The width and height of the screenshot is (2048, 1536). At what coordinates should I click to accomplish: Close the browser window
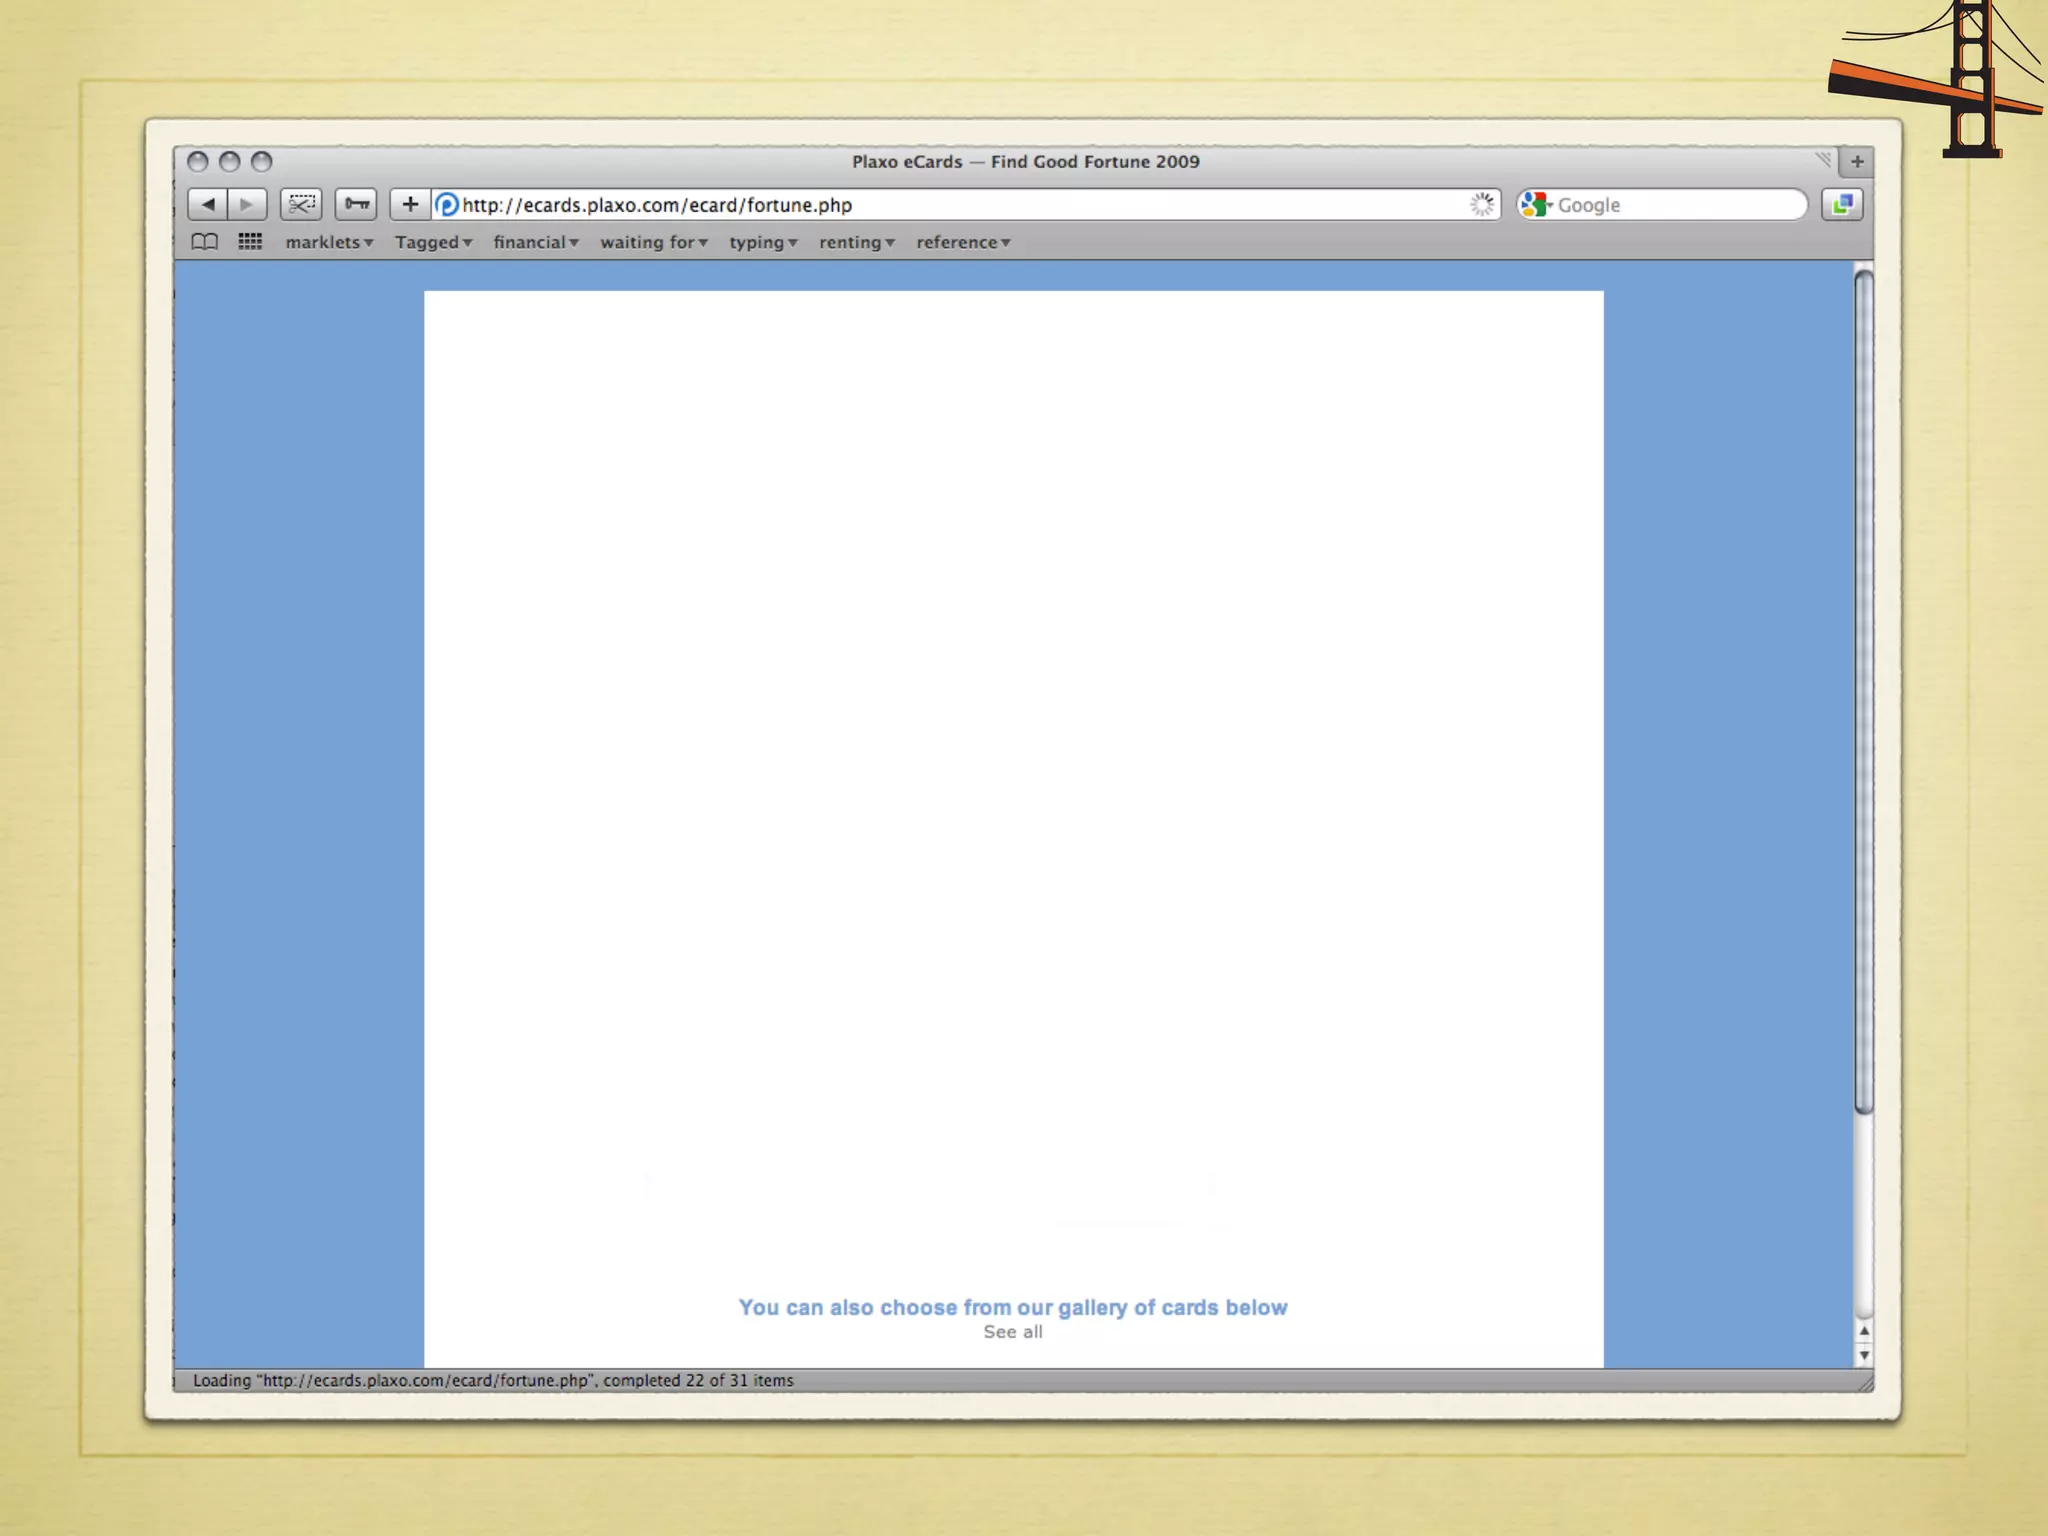point(198,161)
